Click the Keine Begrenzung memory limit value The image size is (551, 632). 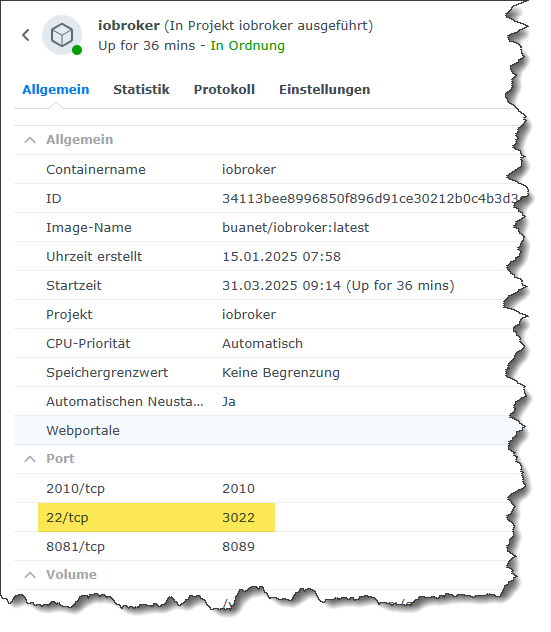(x=281, y=372)
